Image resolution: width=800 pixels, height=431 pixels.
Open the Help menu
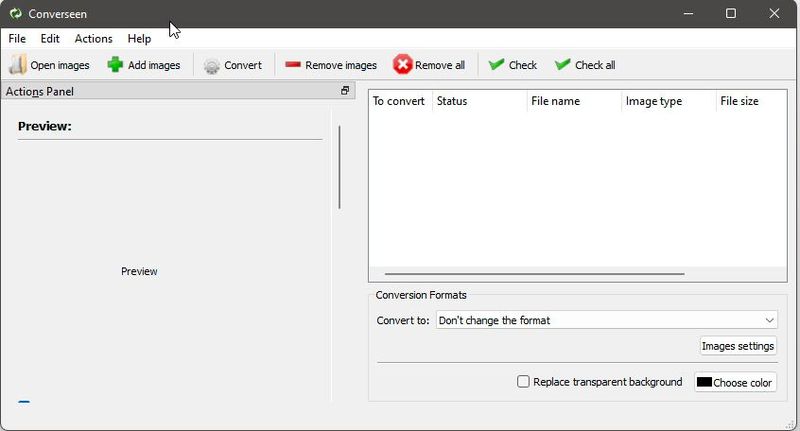point(139,39)
